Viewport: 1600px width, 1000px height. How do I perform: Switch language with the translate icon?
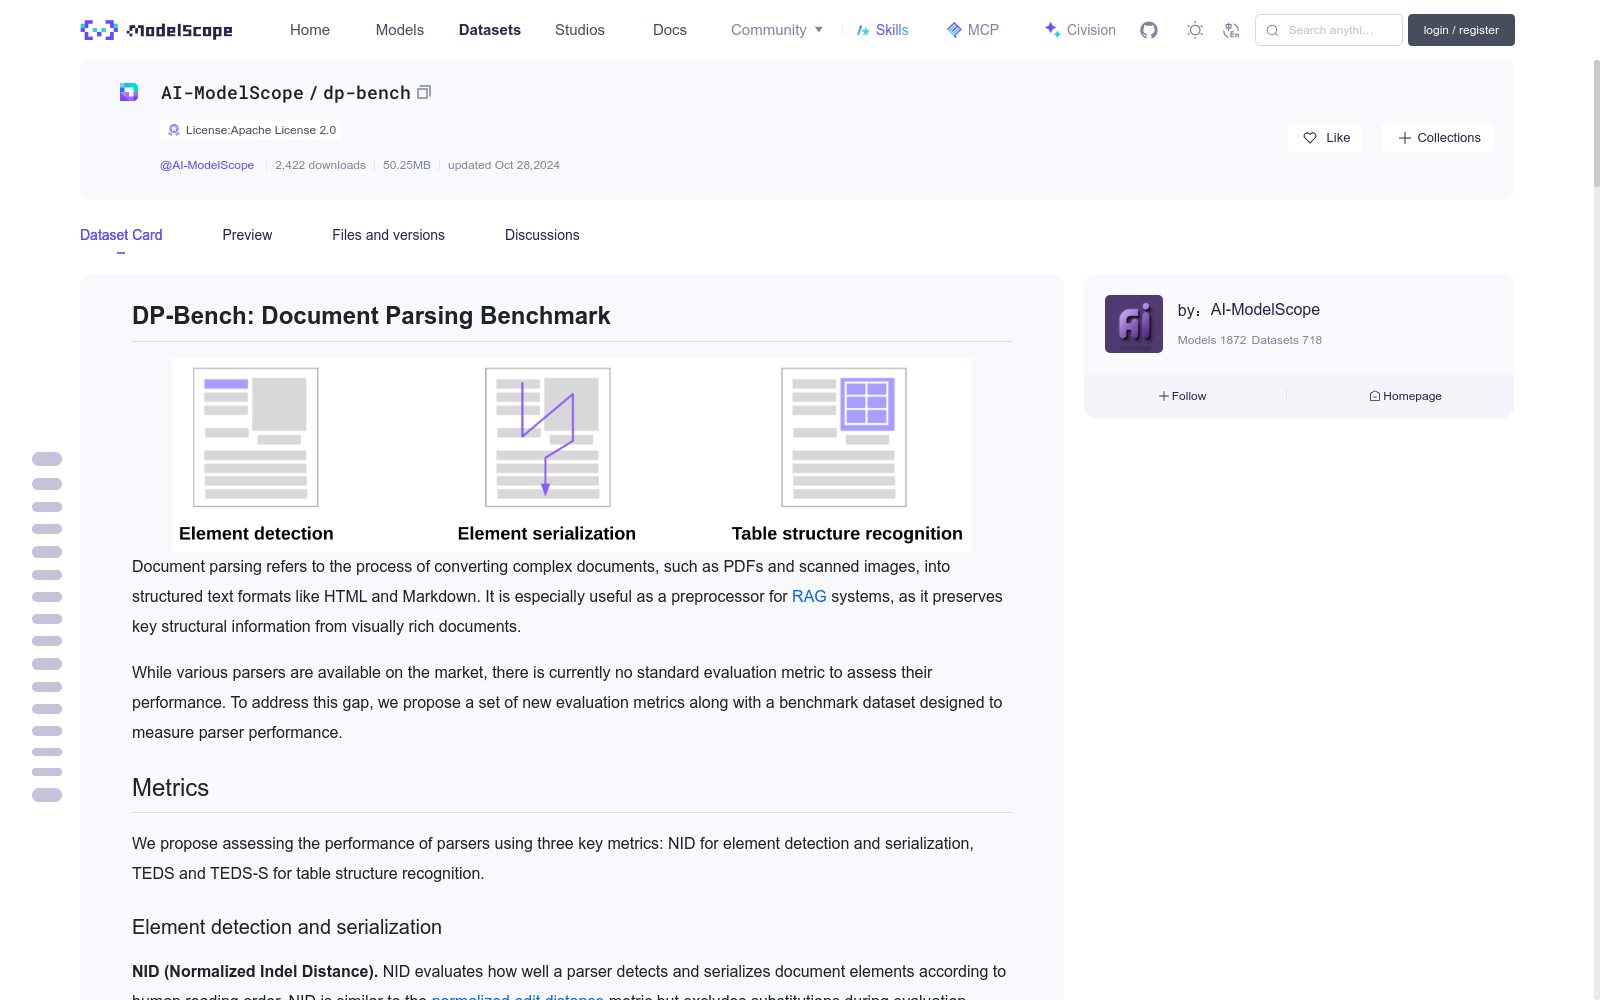pos(1232,30)
